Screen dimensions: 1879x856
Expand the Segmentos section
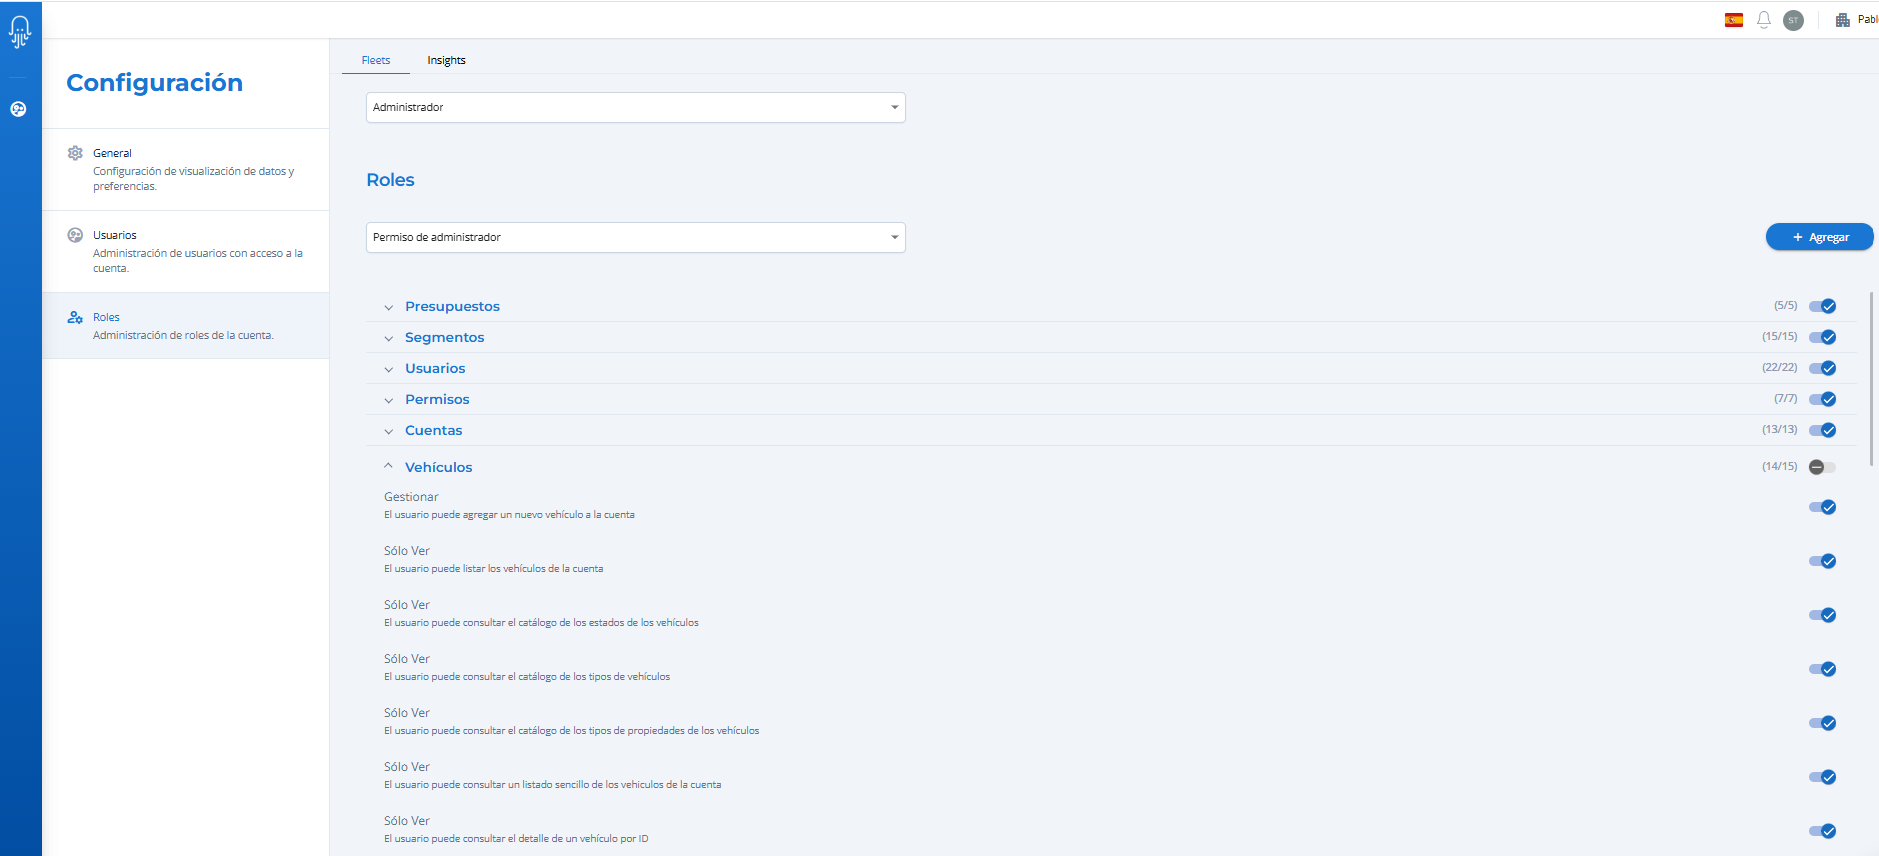click(444, 338)
